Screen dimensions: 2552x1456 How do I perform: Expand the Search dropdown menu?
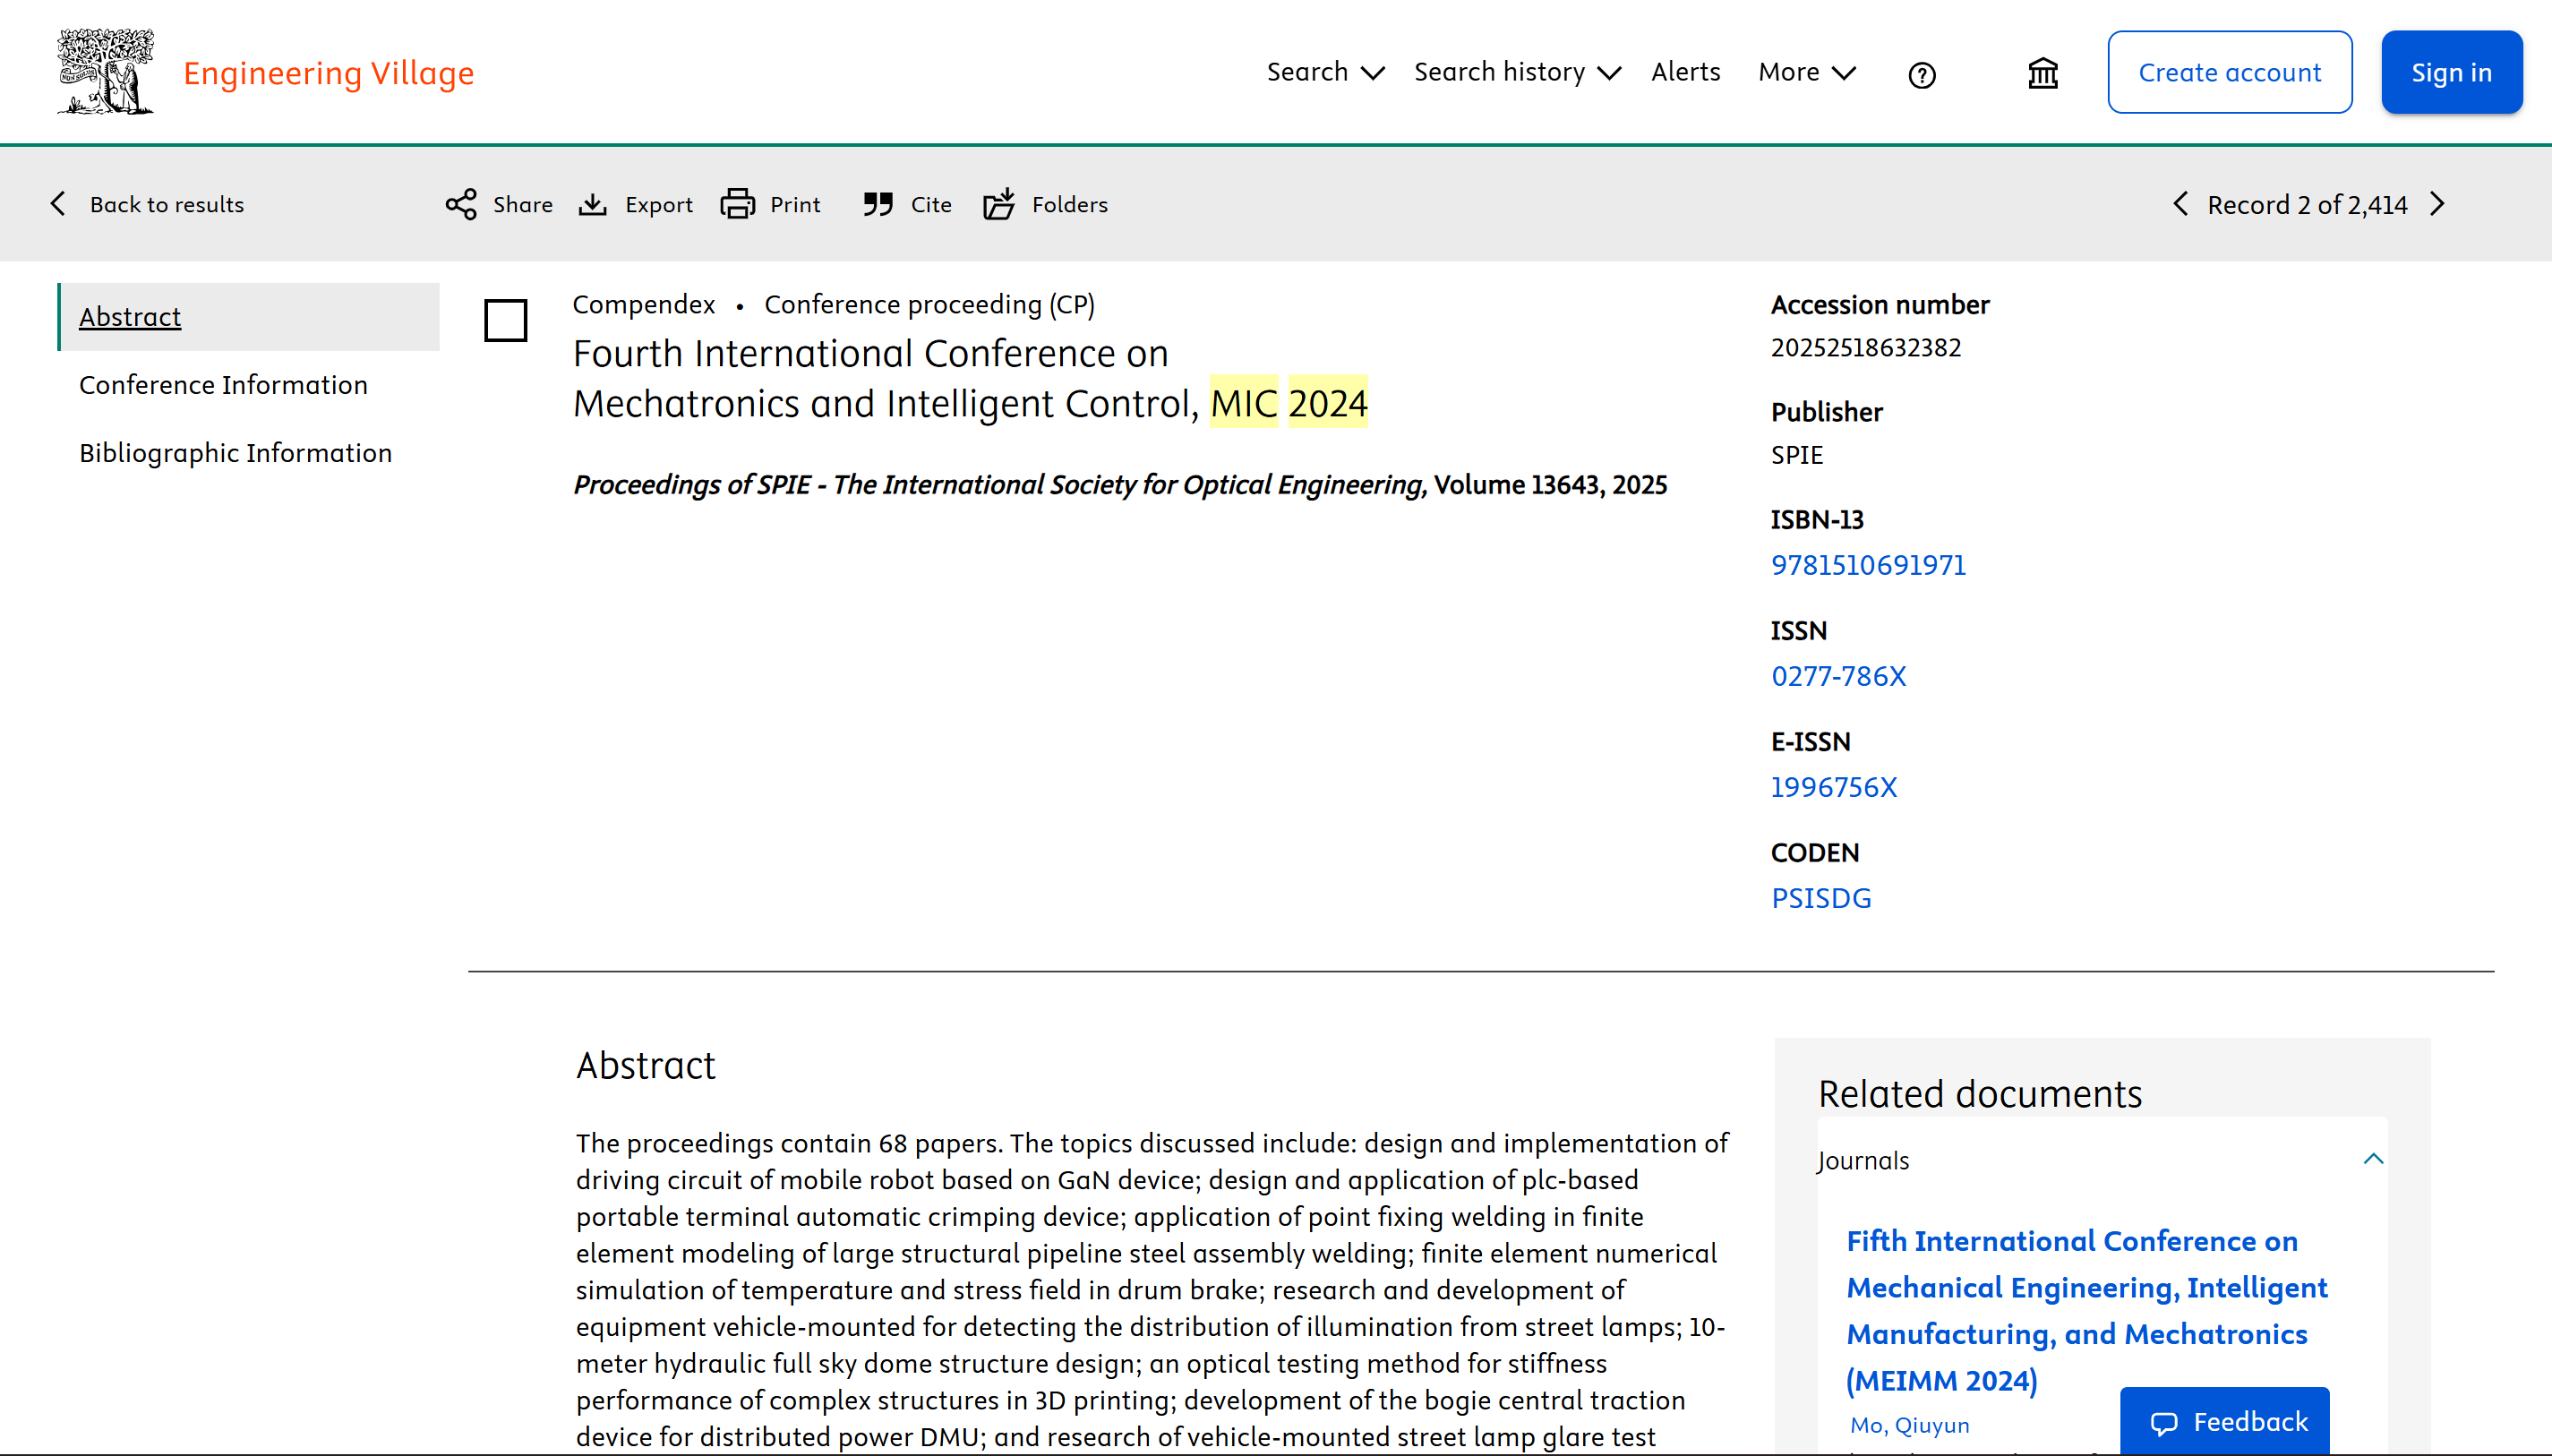click(1325, 72)
